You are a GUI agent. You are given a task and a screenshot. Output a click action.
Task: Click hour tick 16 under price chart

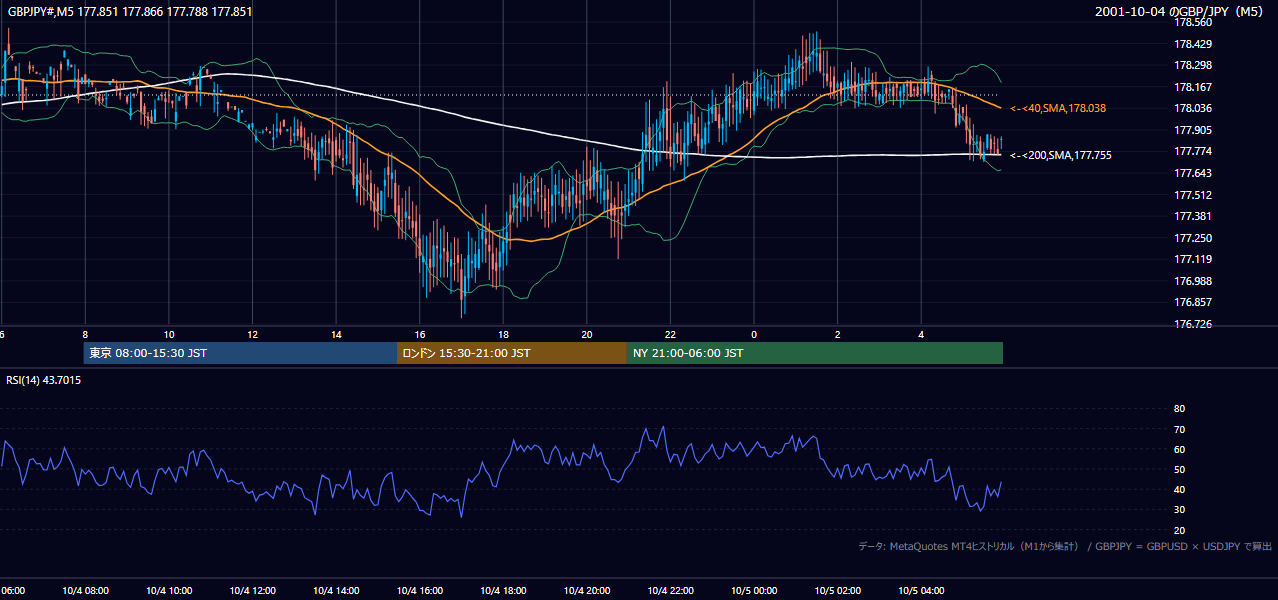(x=420, y=334)
